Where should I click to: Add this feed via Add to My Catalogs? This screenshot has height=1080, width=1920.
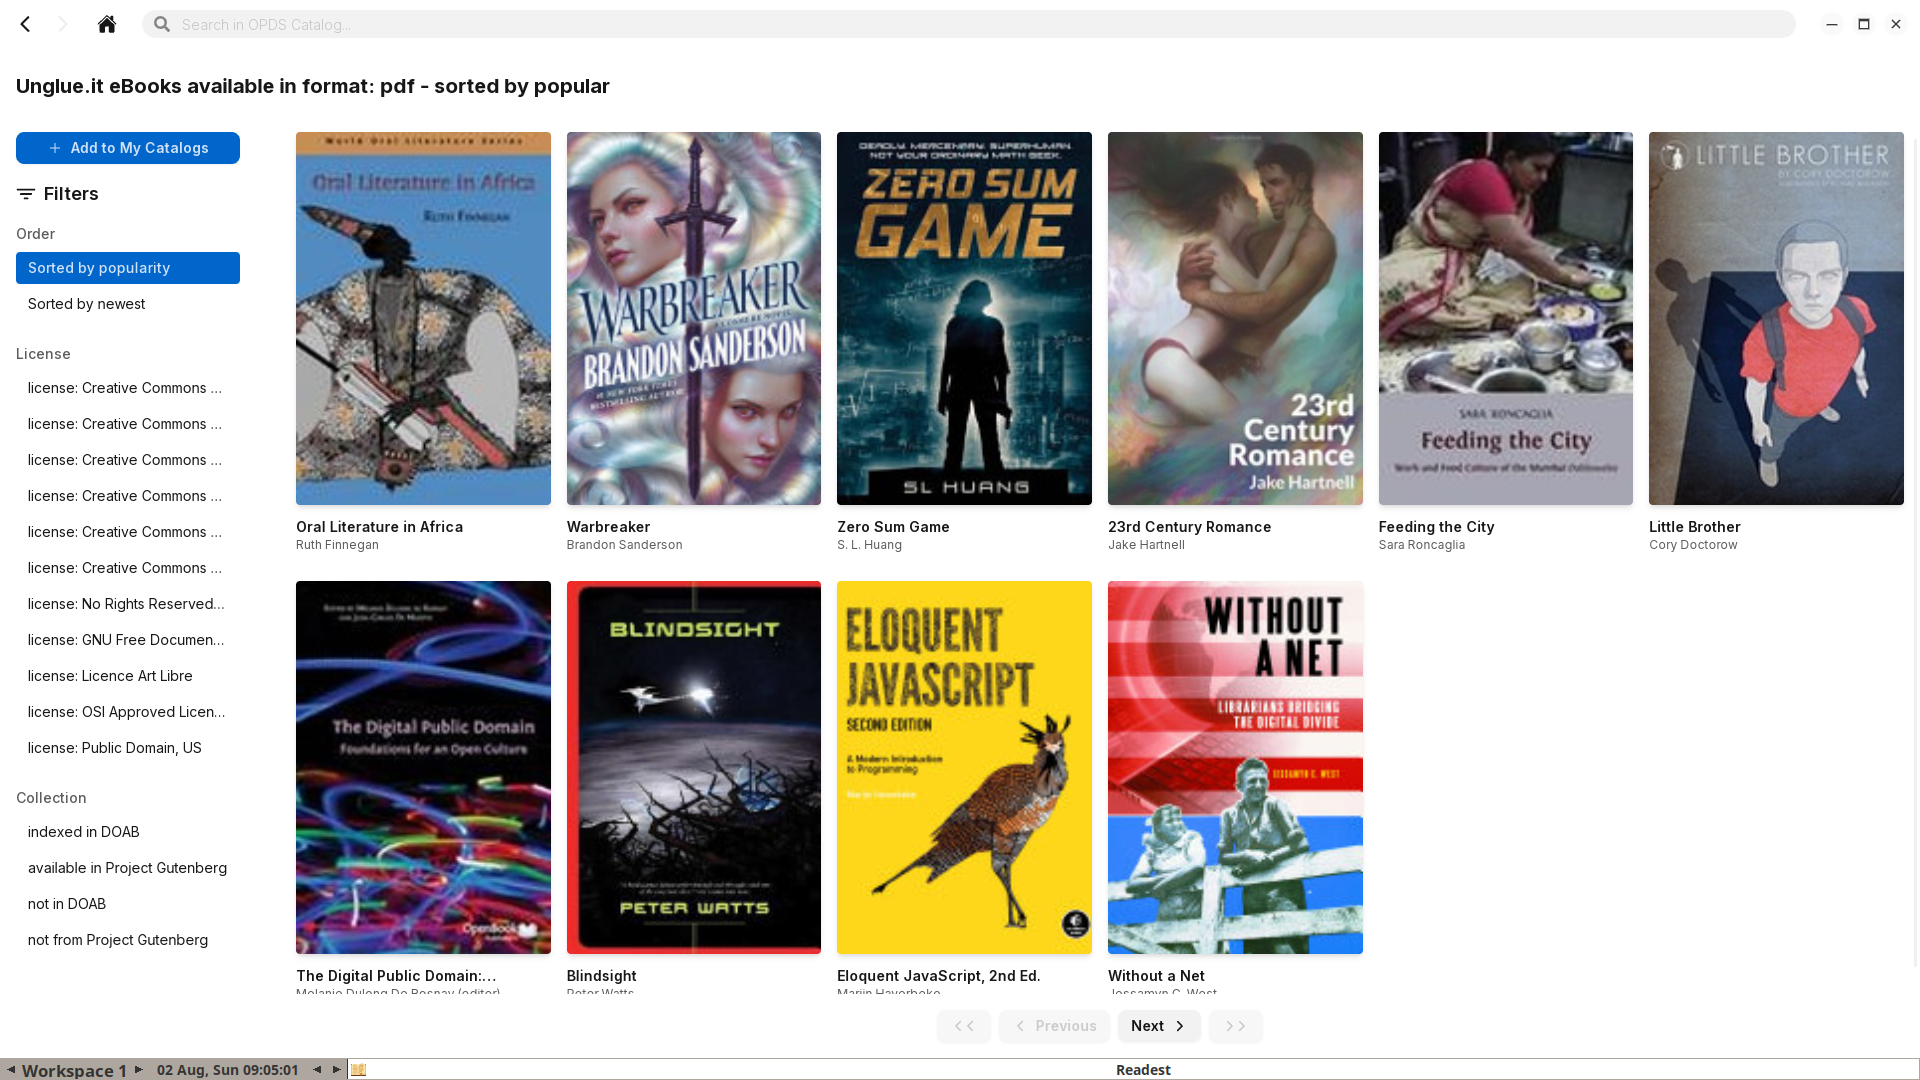128,148
